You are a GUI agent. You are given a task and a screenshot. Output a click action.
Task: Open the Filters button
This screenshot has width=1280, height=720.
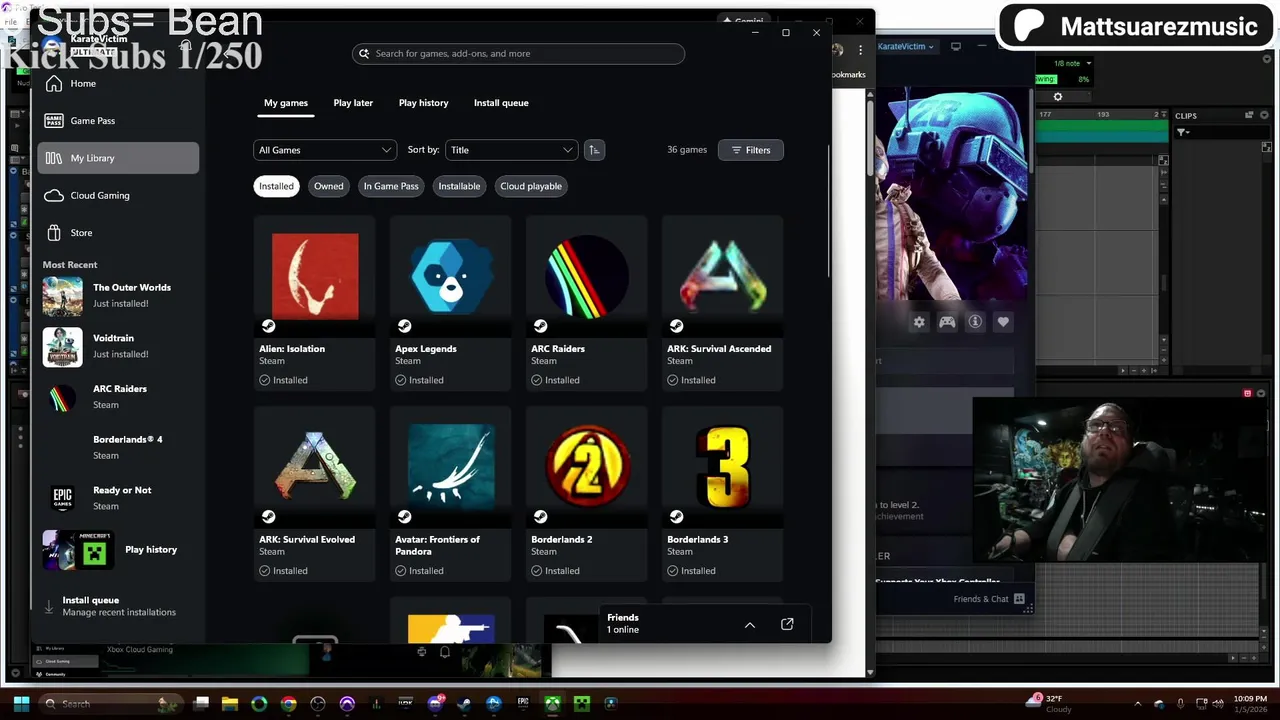(750, 150)
